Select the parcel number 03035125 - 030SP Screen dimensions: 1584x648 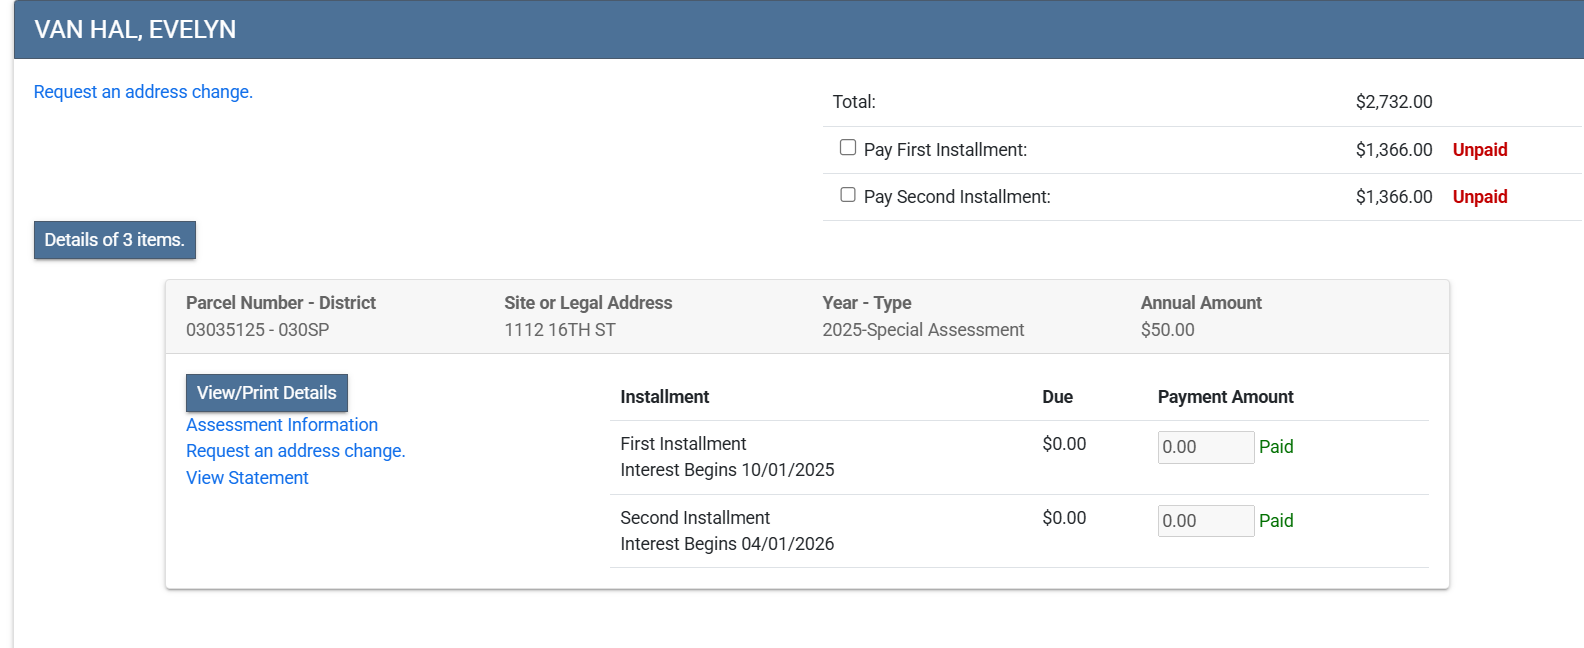click(x=257, y=330)
